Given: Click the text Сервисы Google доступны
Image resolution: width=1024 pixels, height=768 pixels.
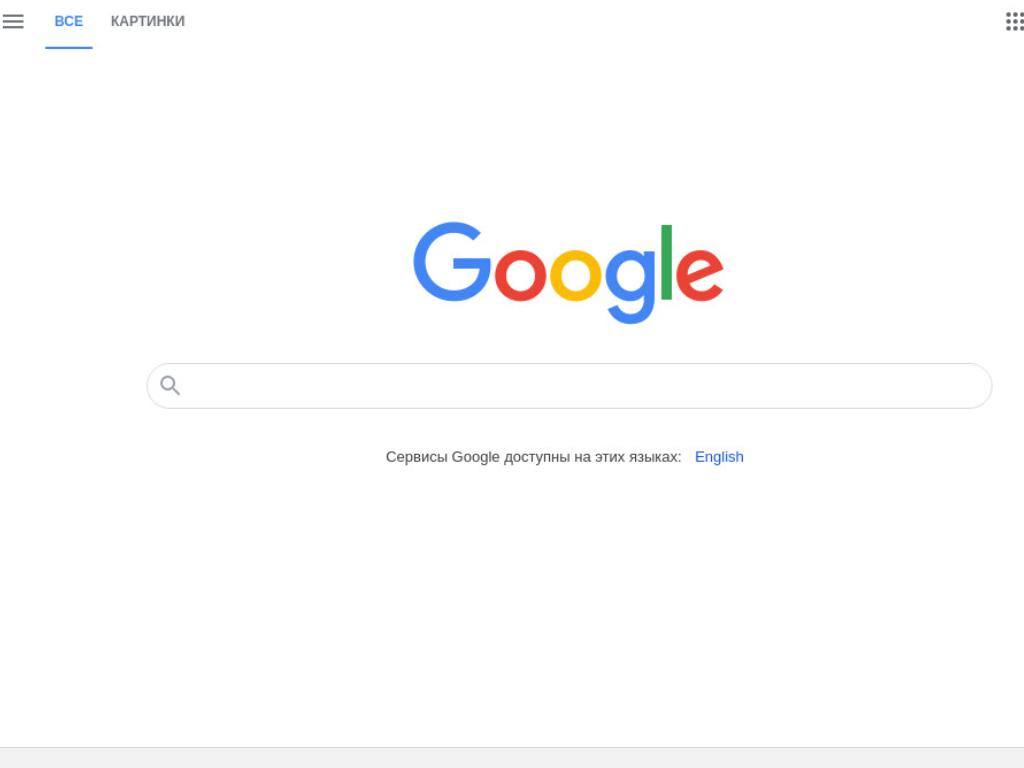Looking at the screenshot, I should [x=477, y=456].
